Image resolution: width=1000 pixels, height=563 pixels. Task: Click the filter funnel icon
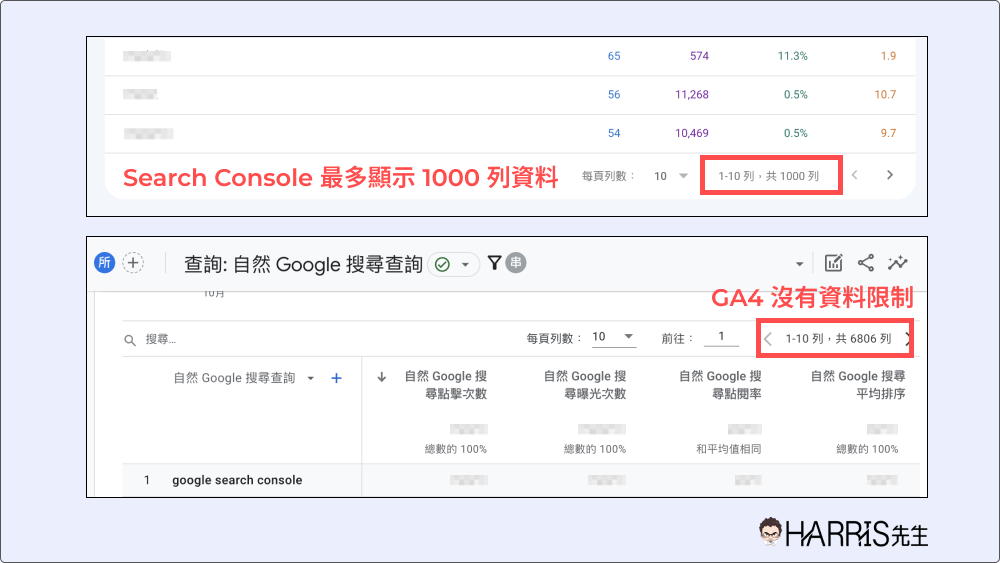(494, 263)
